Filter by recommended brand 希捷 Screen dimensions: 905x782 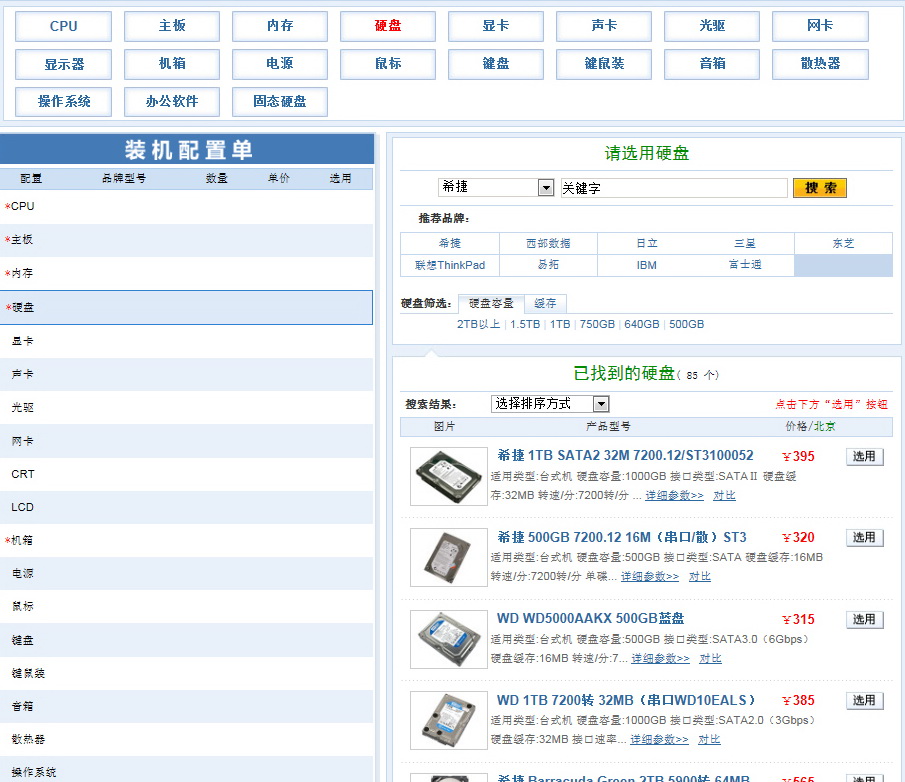pyautogui.click(x=450, y=243)
